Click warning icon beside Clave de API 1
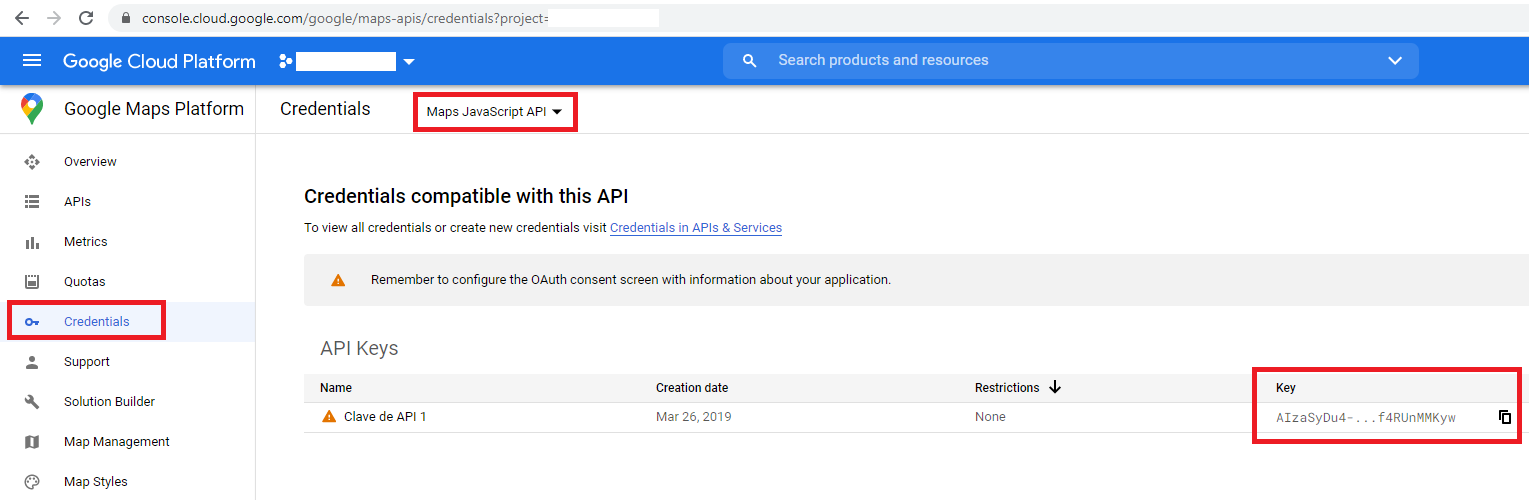The height and width of the screenshot is (500, 1529). (329, 417)
